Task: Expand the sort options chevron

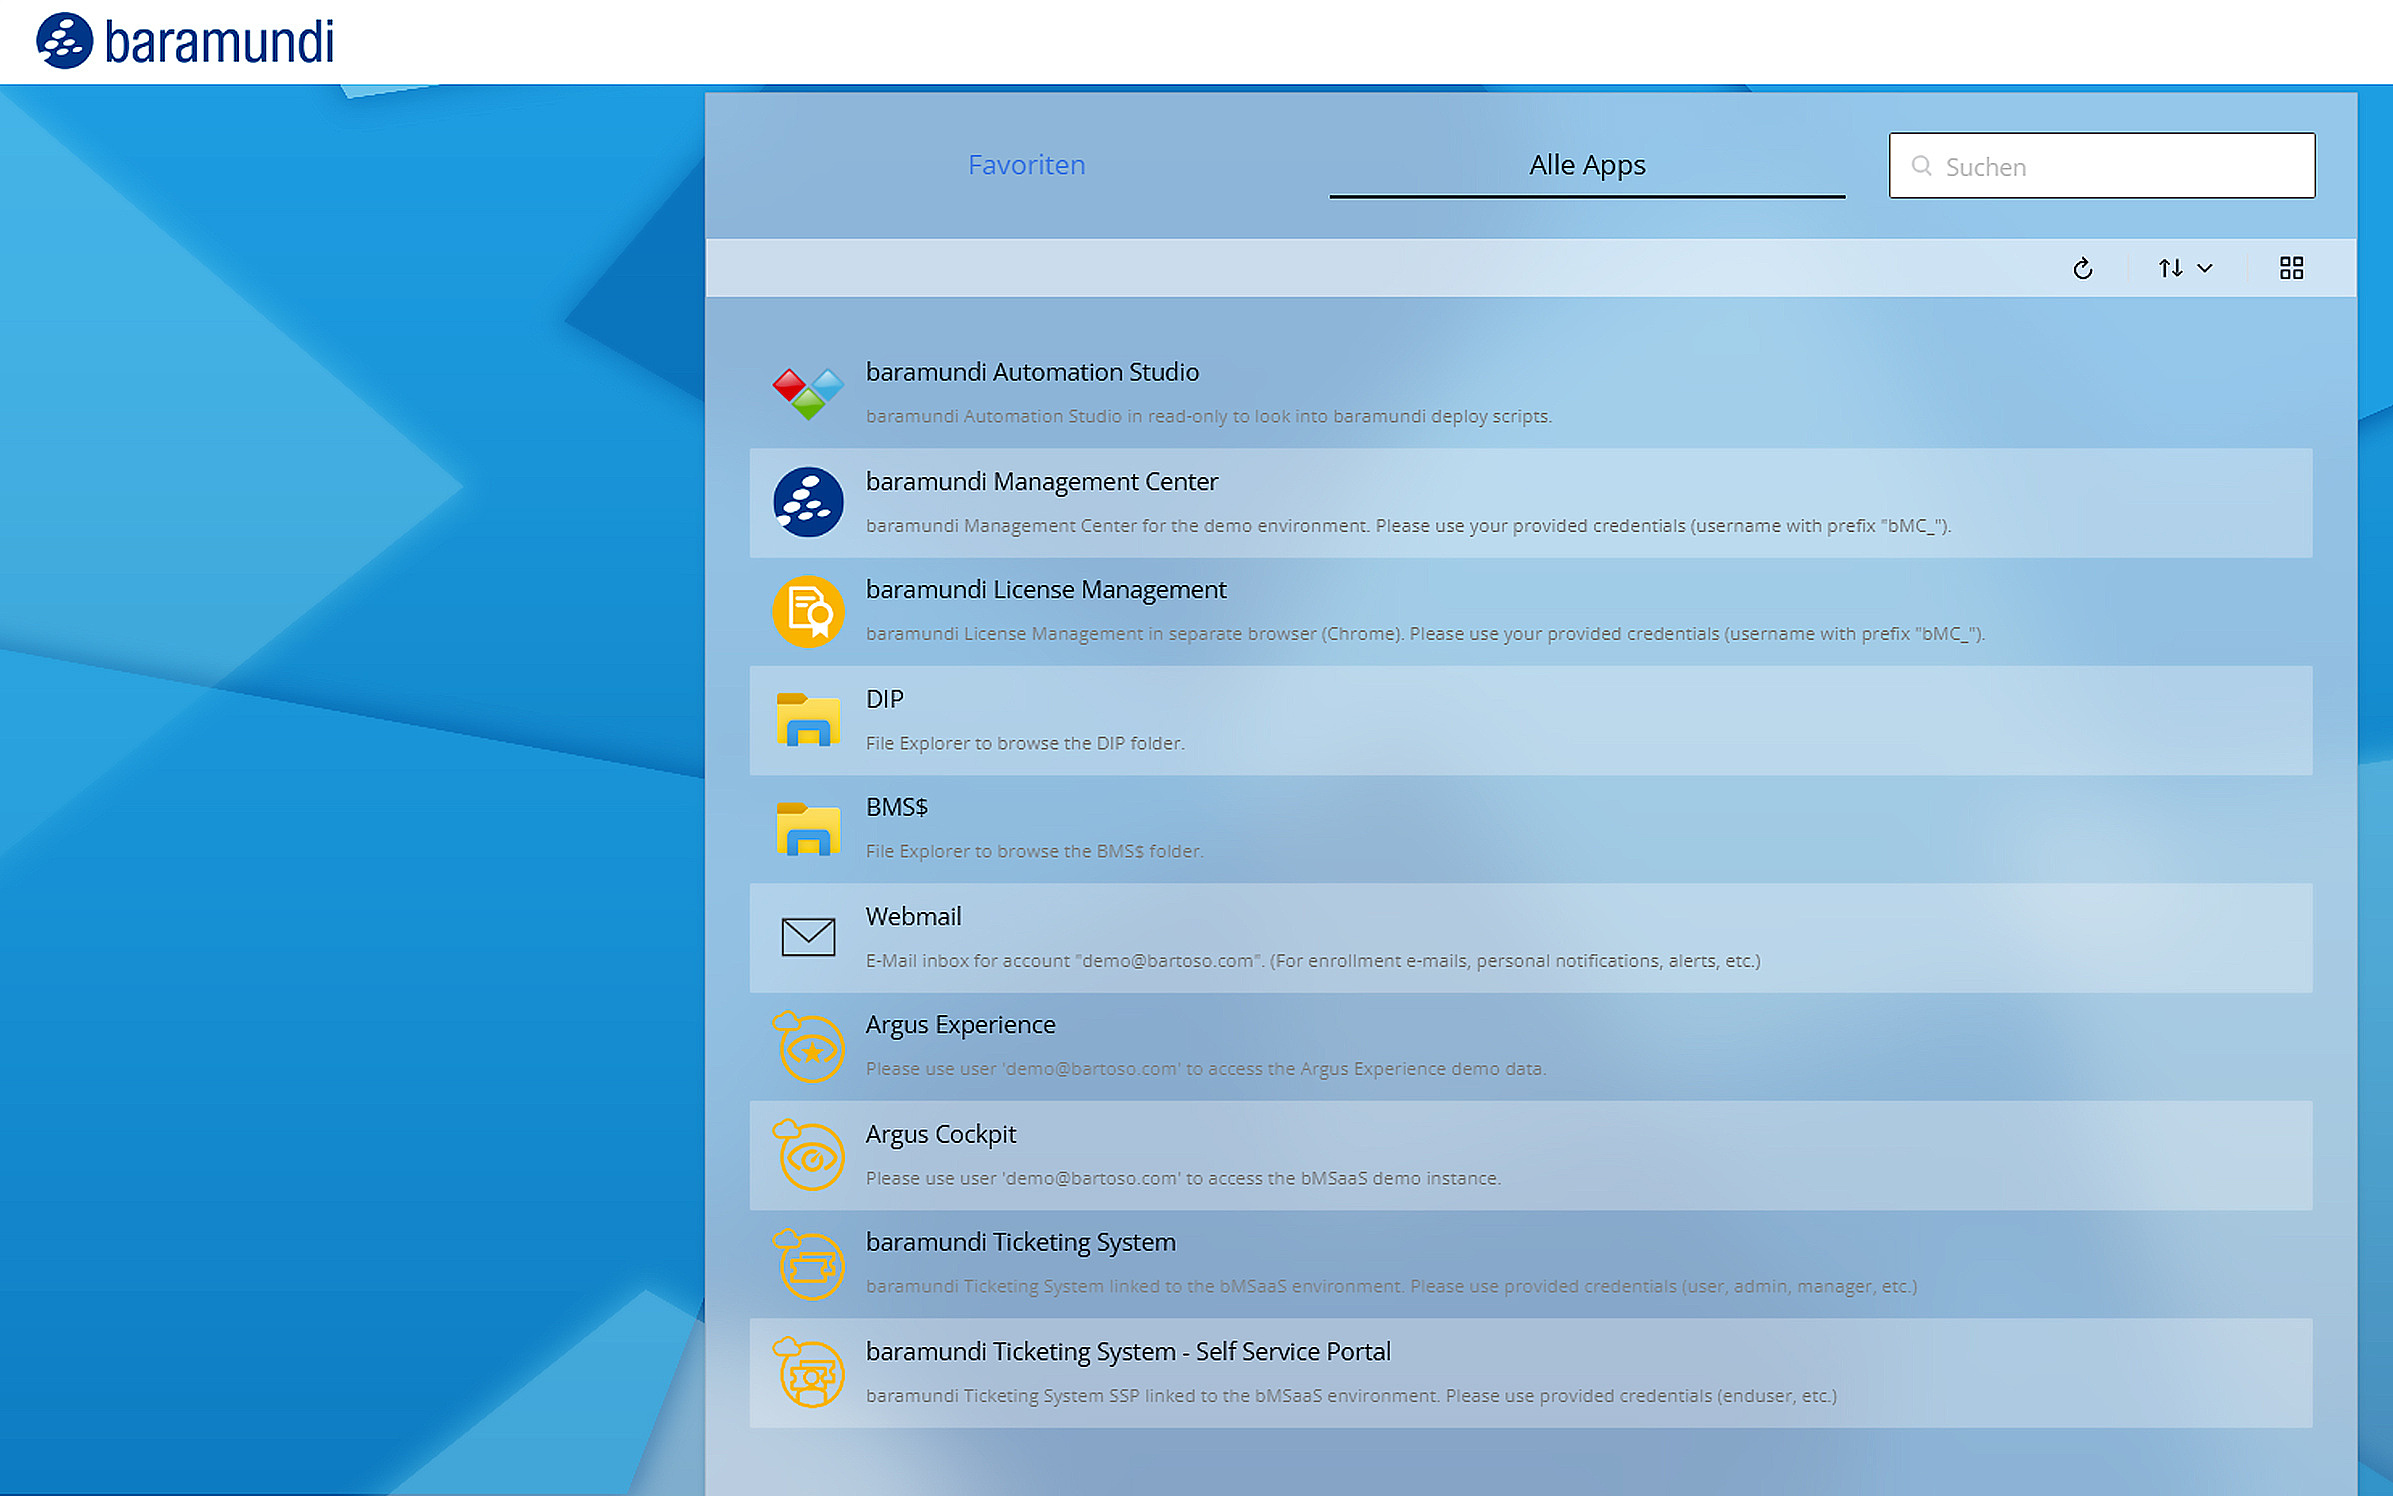Action: (2204, 268)
